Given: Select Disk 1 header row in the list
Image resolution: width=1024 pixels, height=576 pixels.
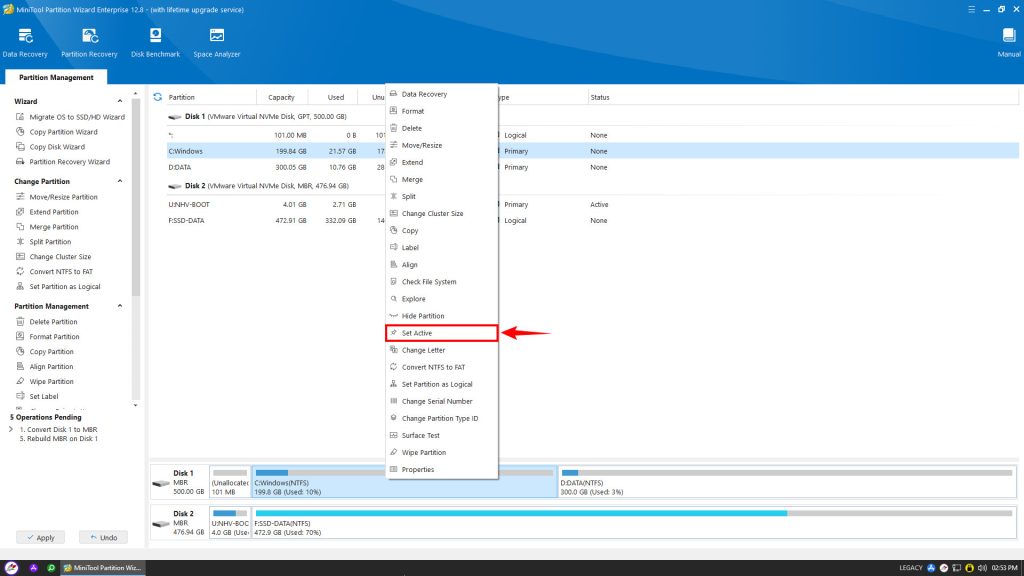Looking at the screenshot, I should [x=593, y=116].
